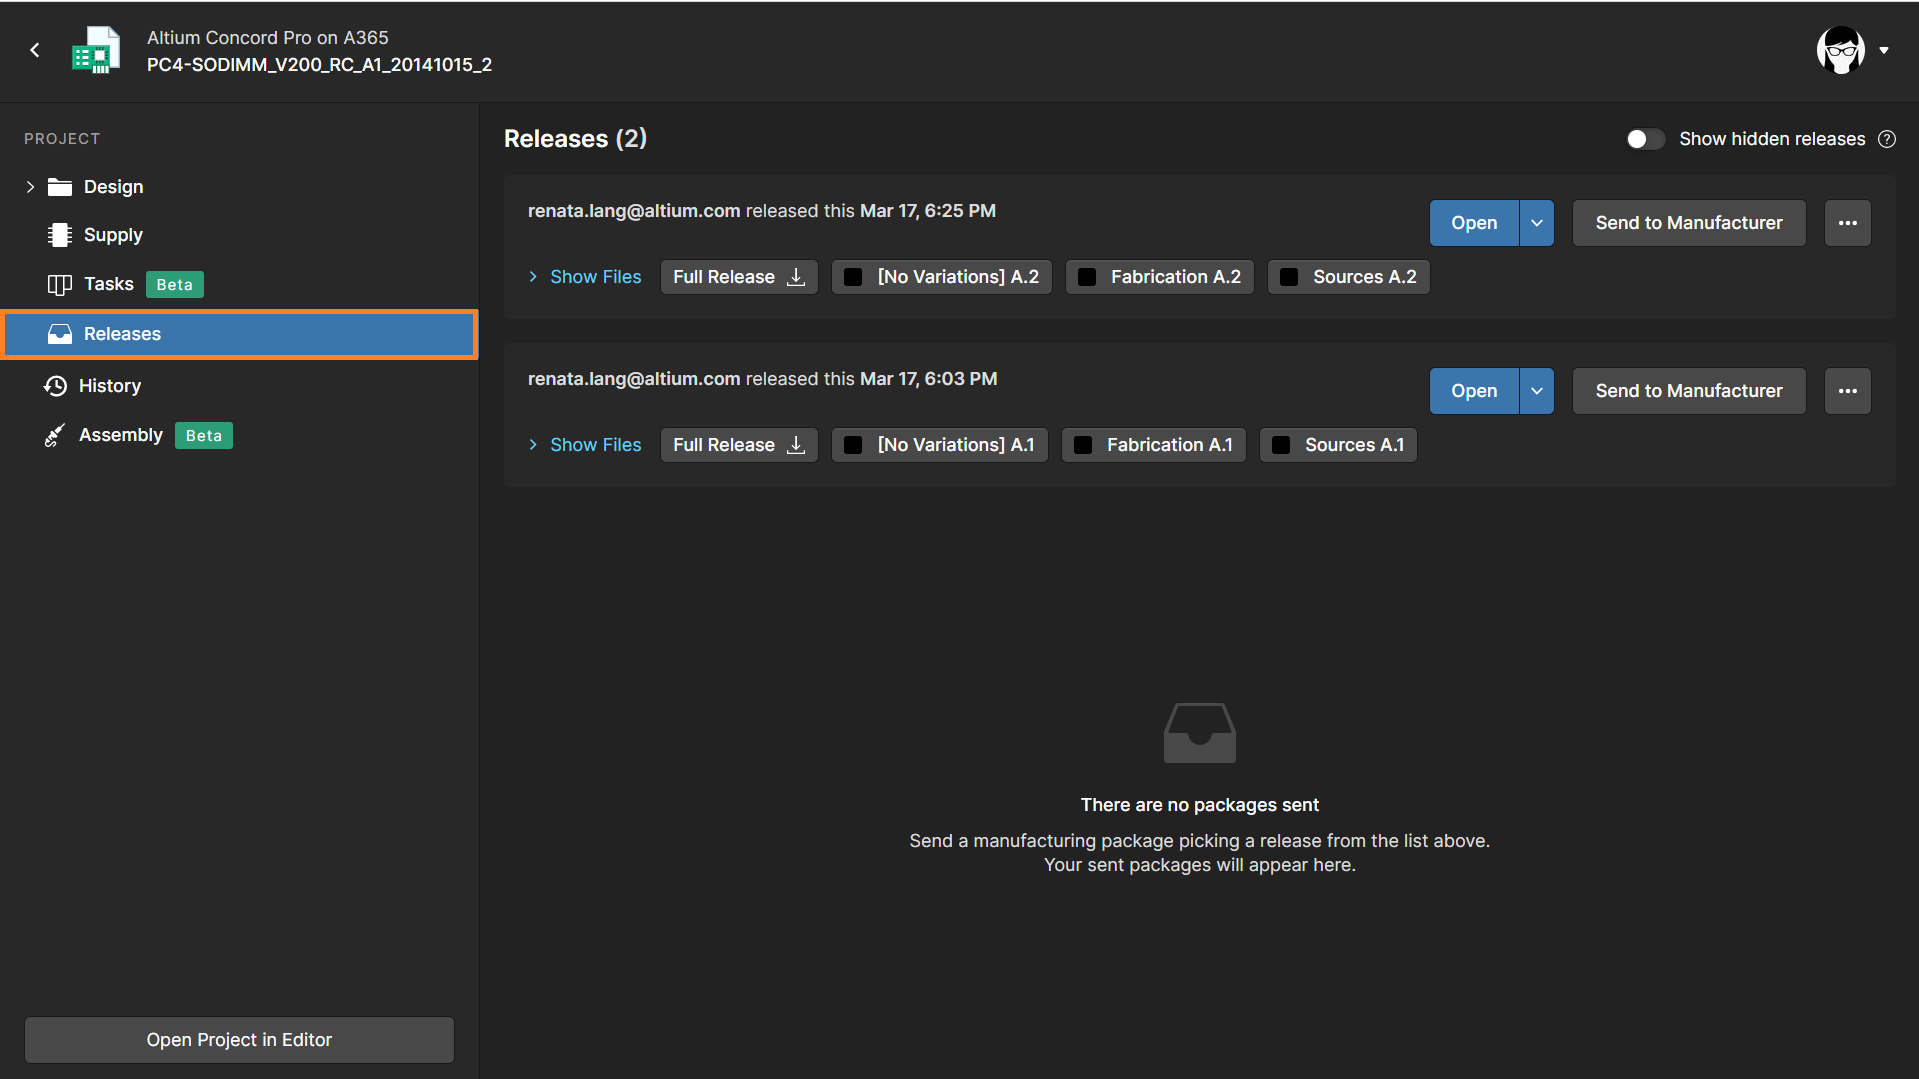Click the Design folder icon
This screenshot has height=1079, width=1919.
pyautogui.click(x=60, y=187)
